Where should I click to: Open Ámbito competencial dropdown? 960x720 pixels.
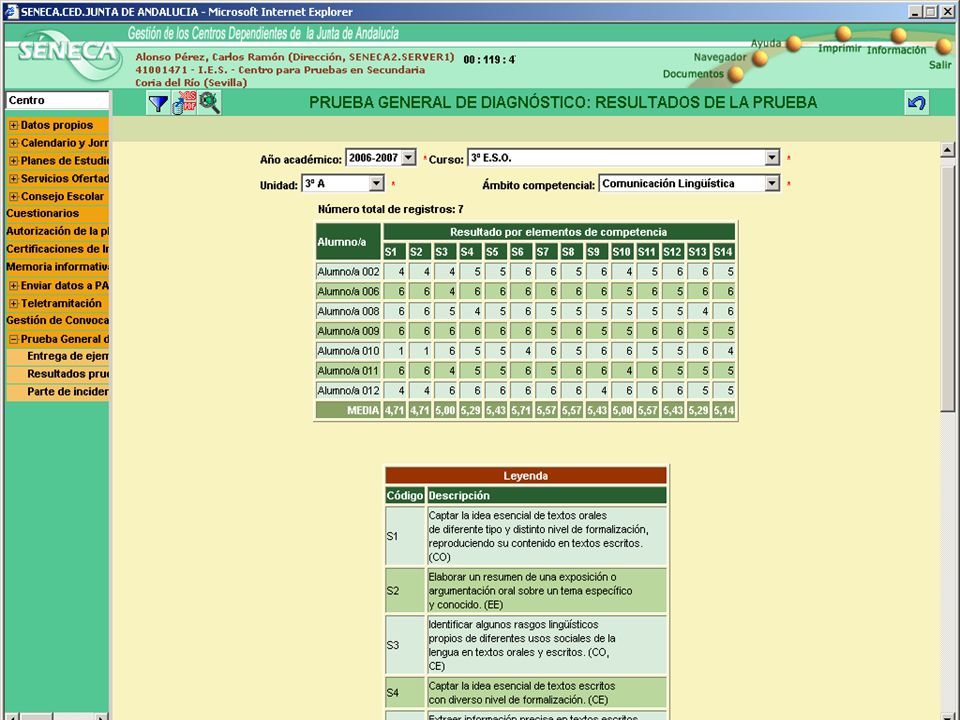[771, 183]
